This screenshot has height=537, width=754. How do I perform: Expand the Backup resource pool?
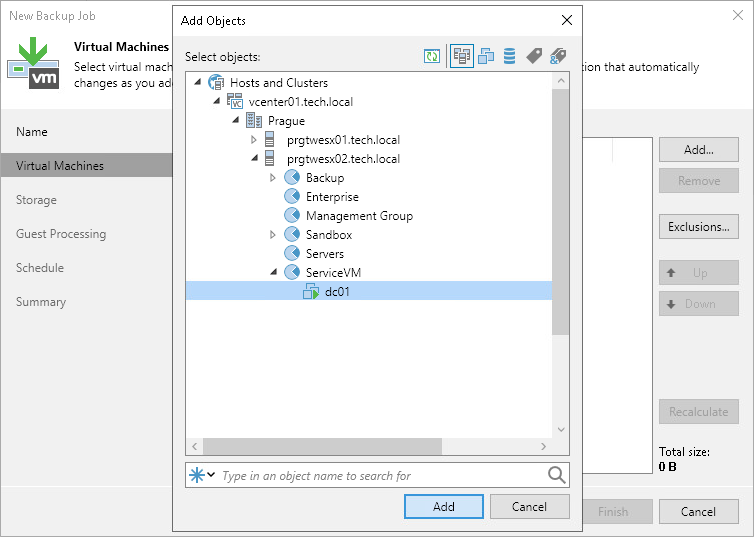pyautogui.click(x=273, y=177)
